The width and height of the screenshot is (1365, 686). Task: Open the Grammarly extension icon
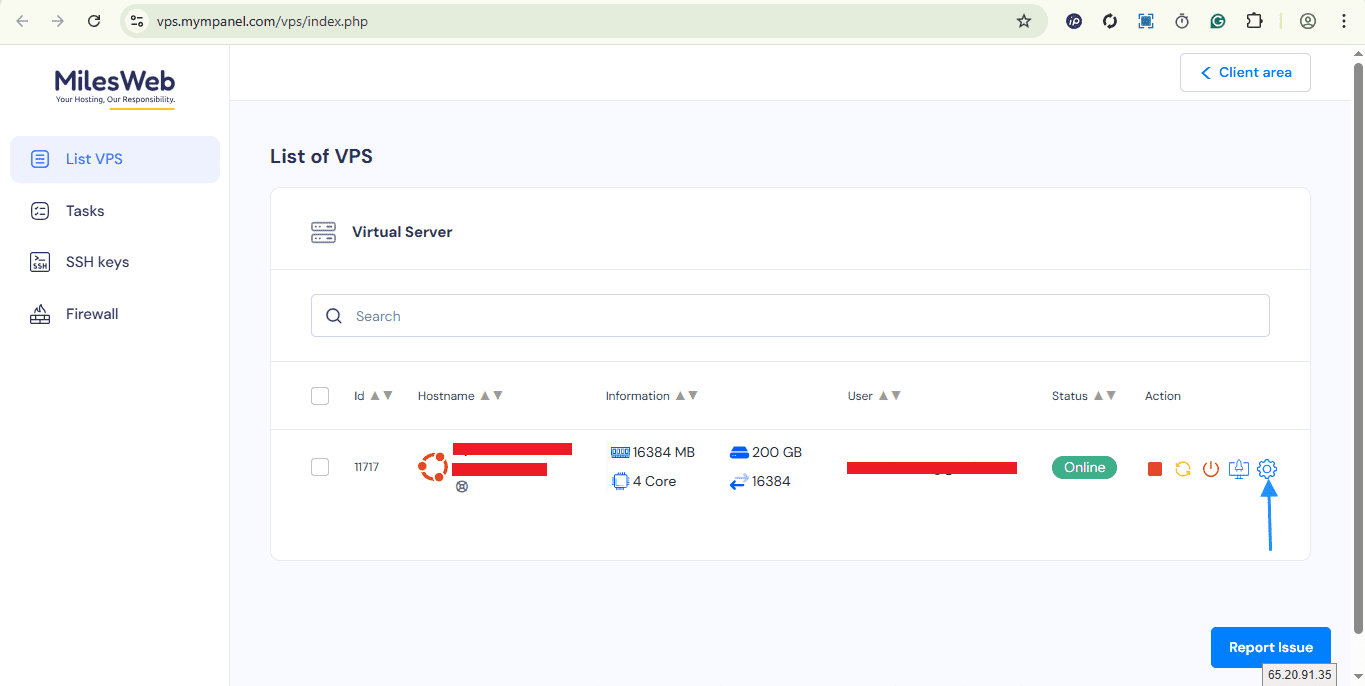pyautogui.click(x=1218, y=21)
